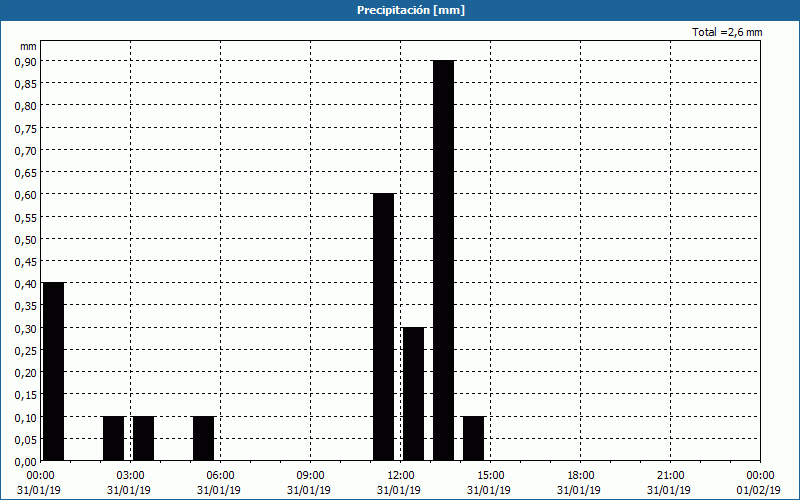Click the y-axis value 0,10
The image size is (800, 500).
pos(26,417)
